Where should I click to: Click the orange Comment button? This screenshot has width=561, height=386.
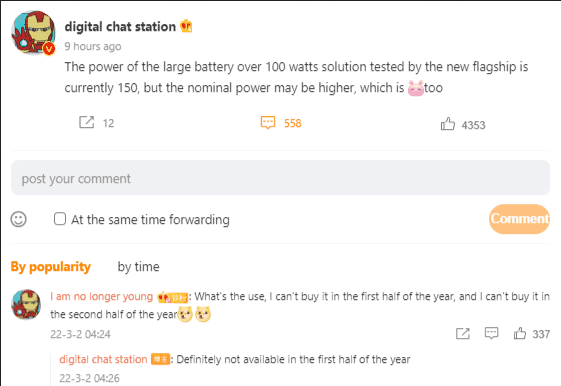click(519, 219)
